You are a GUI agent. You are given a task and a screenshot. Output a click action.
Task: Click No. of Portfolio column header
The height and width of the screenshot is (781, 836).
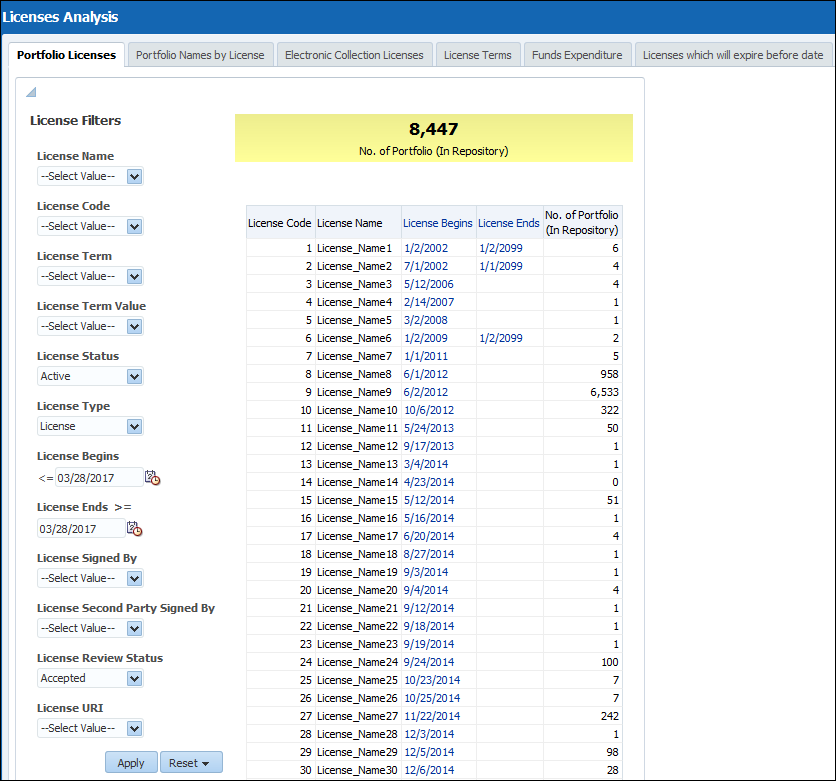point(582,223)
